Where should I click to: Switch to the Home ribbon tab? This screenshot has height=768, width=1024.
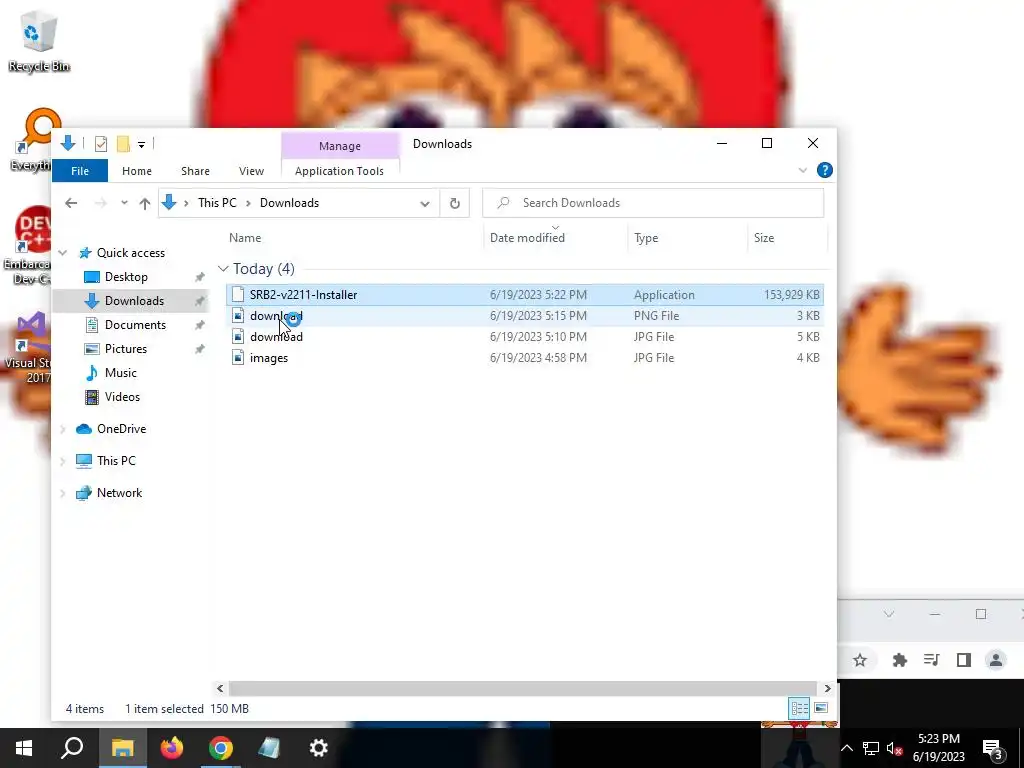(136, 171)
